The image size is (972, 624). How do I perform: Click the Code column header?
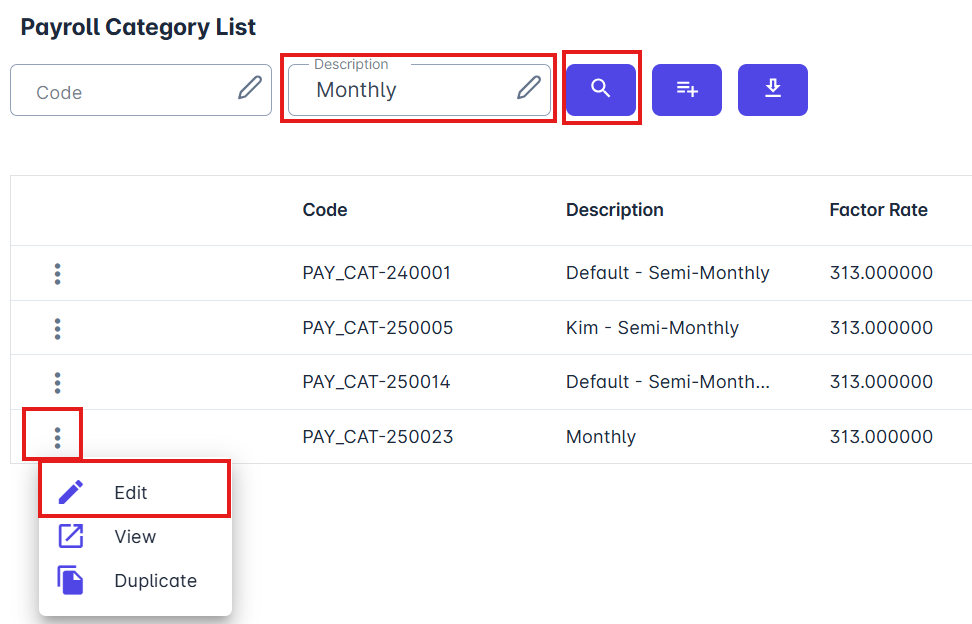click(x=325, y=210)
